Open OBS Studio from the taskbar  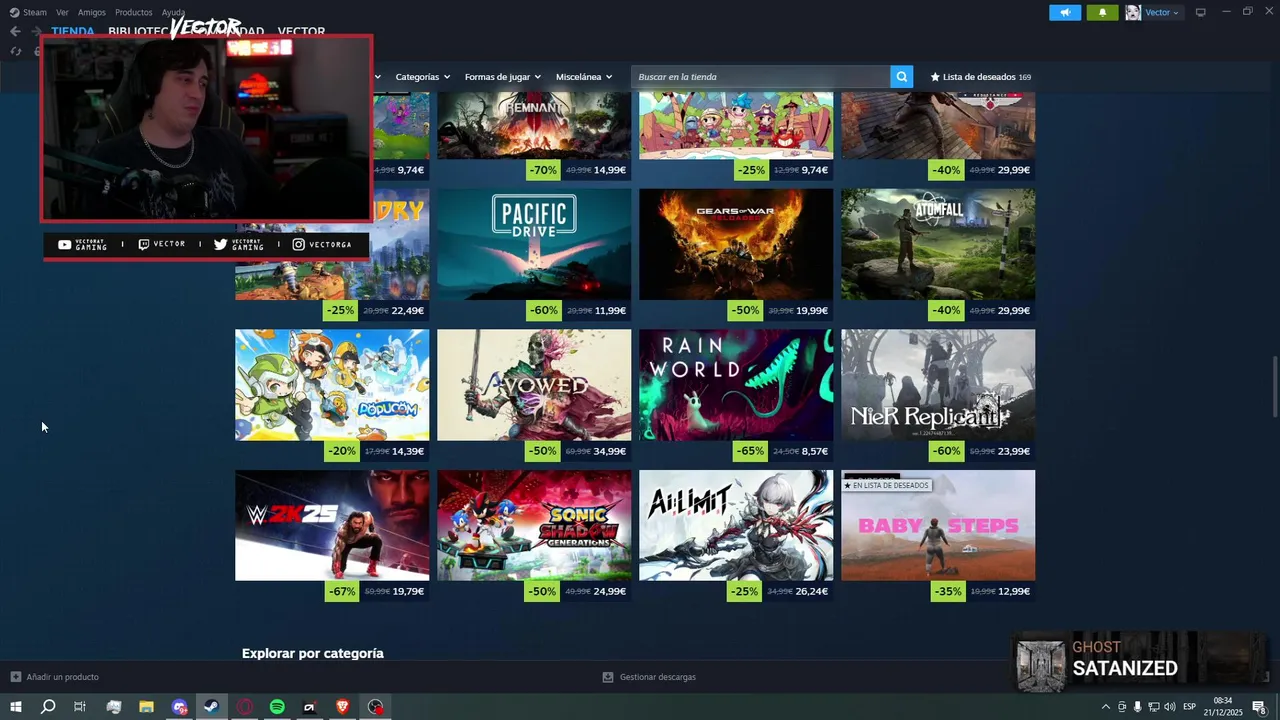(x=375, y=707)
